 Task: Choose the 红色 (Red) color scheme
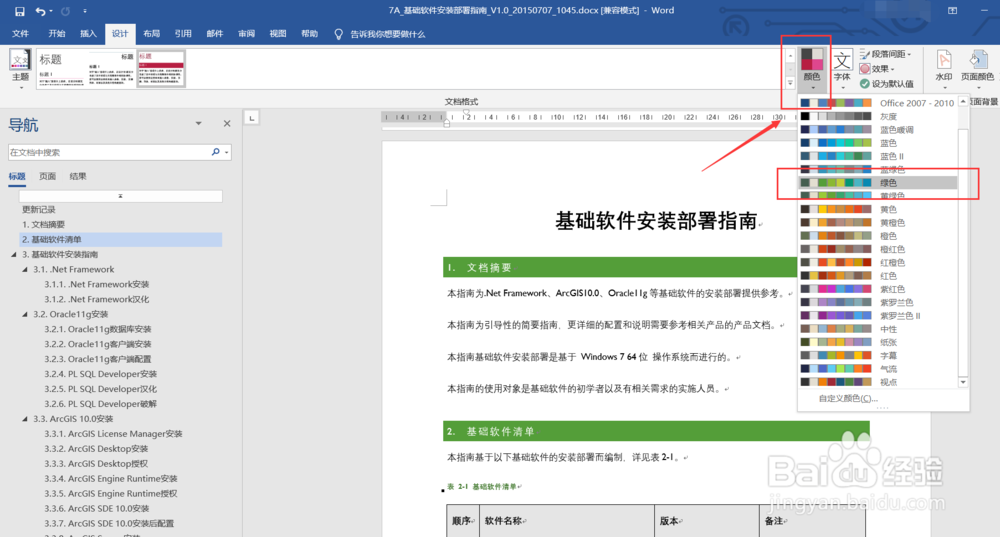[x=878, y=276]
